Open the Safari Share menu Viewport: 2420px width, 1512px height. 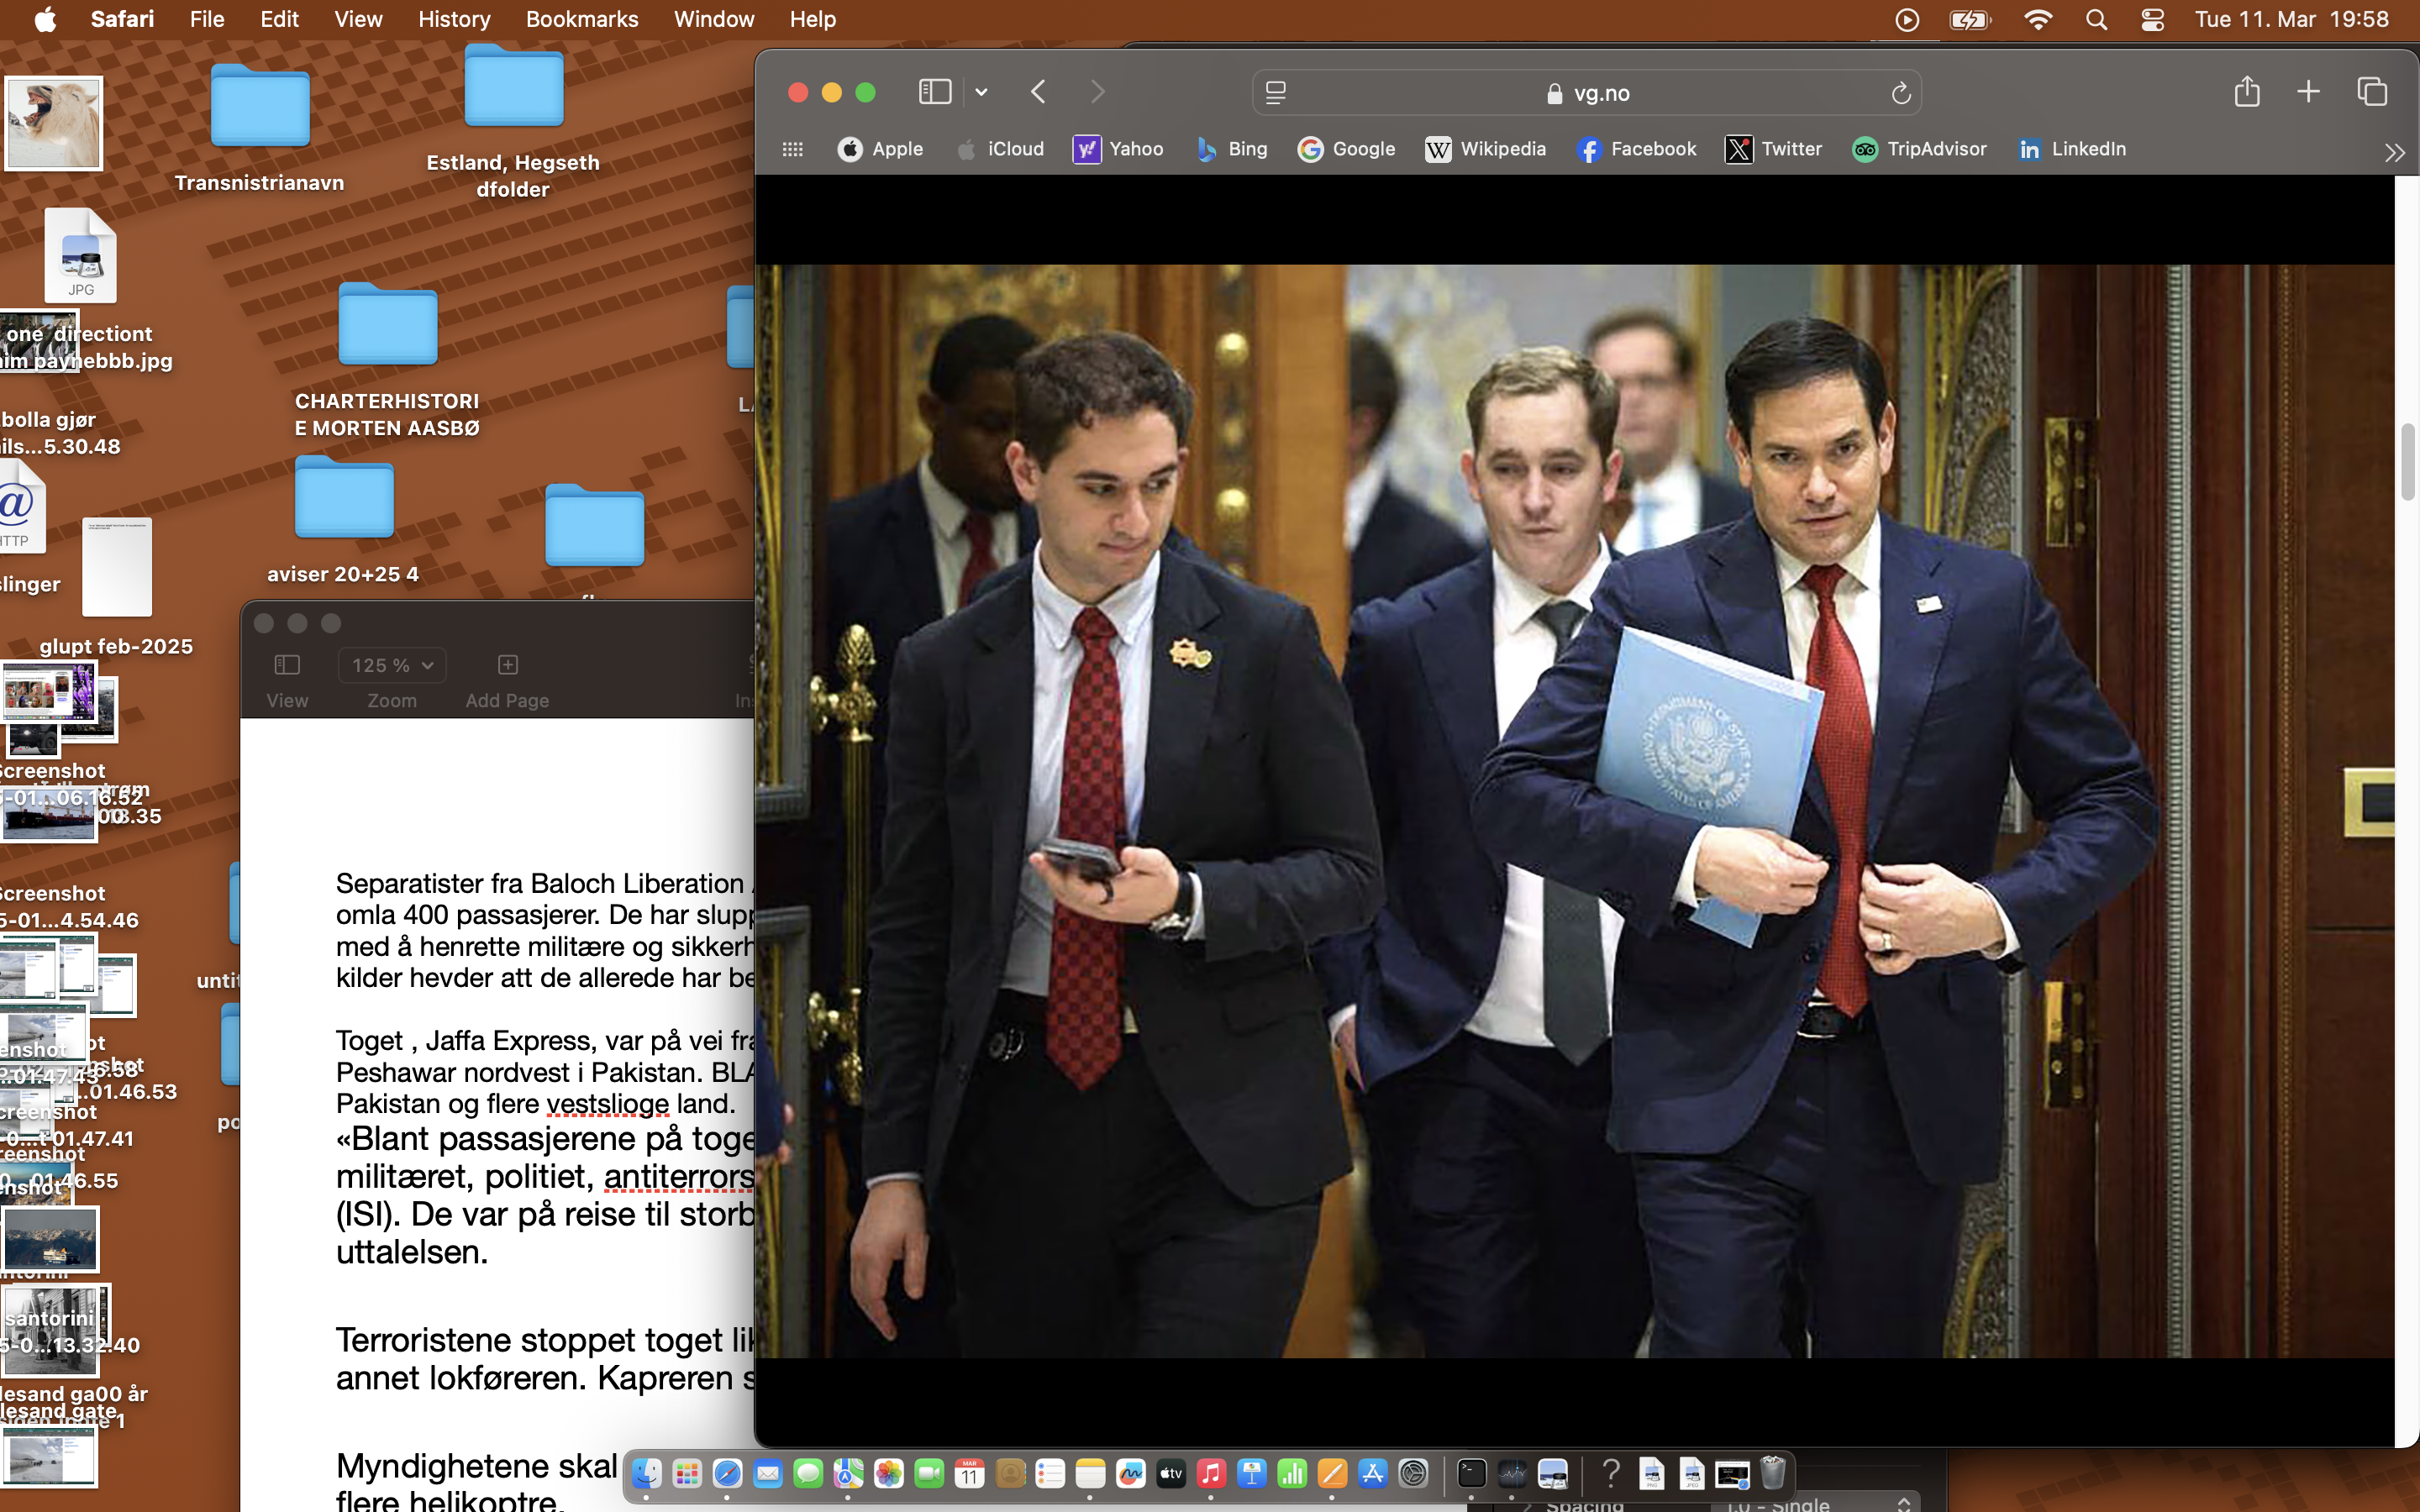(2247, 91)
